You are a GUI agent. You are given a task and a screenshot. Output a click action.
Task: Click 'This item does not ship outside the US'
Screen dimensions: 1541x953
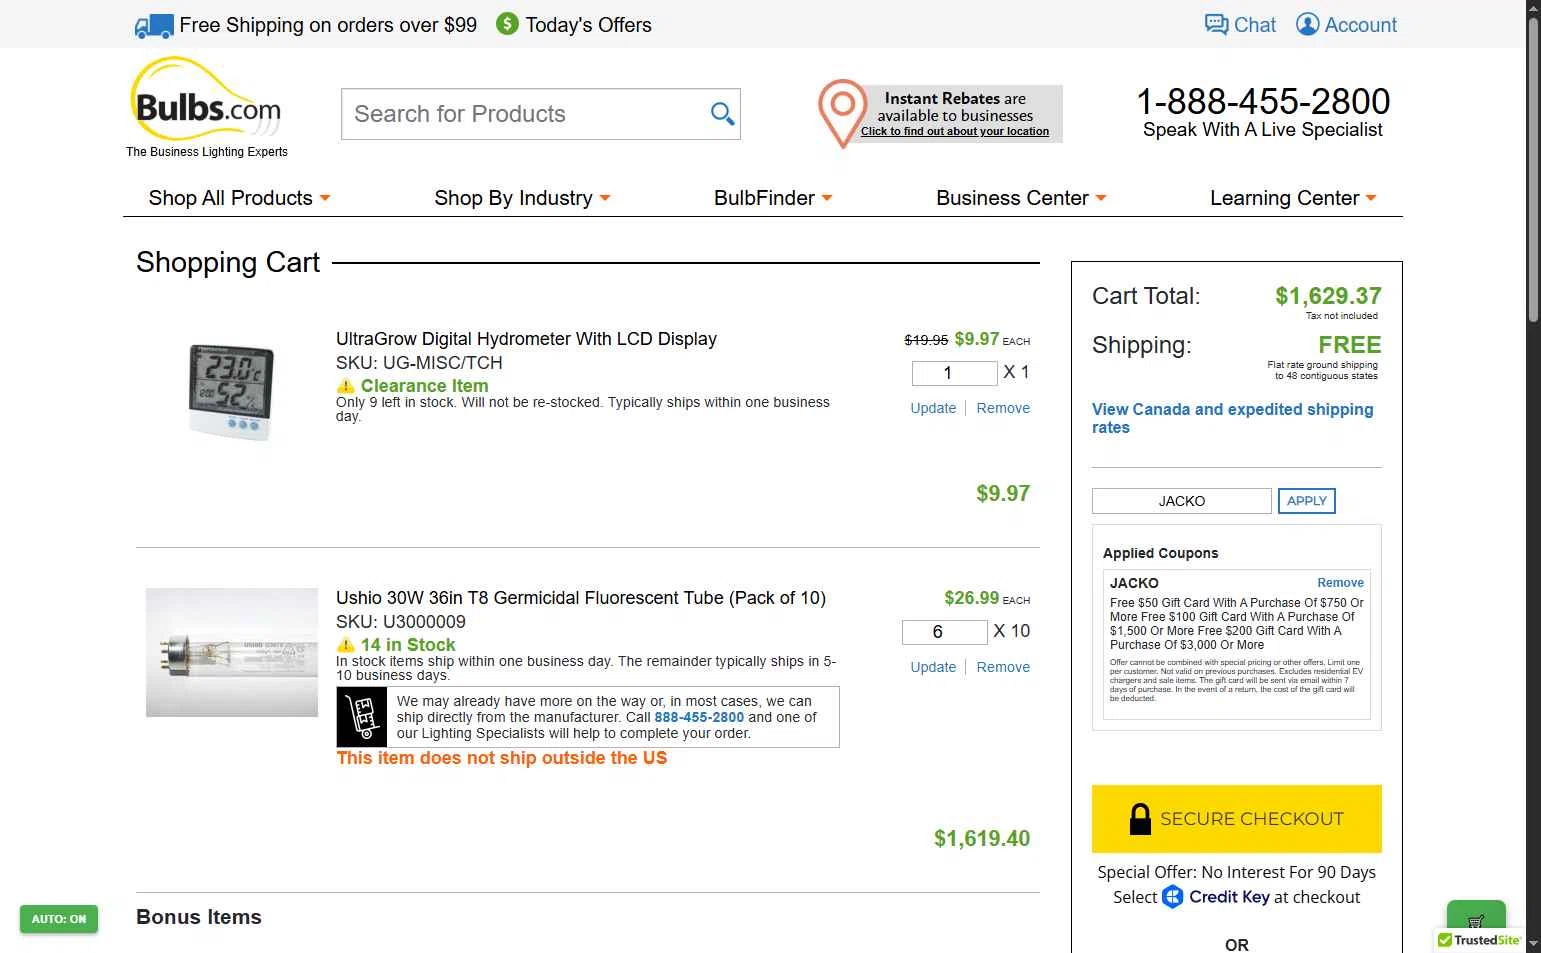pos(502,758)
